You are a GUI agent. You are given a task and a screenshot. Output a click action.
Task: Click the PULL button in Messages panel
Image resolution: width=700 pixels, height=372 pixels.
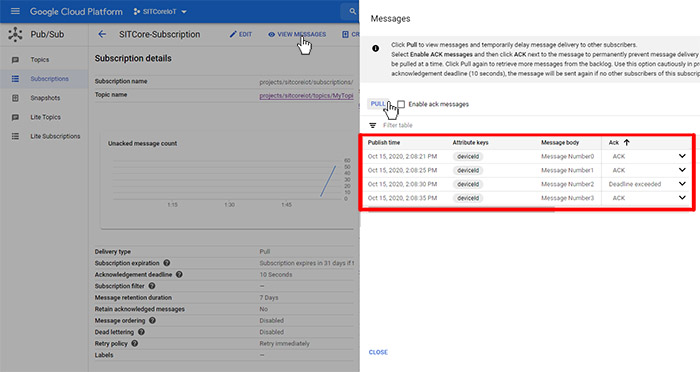(x=378, y=104)
